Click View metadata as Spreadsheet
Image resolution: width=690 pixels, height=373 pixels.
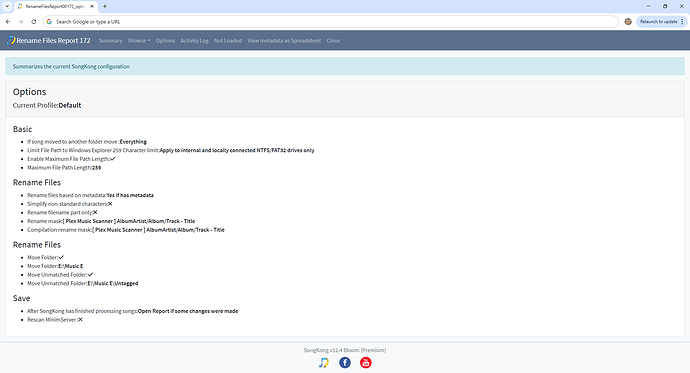click(284, 40)
